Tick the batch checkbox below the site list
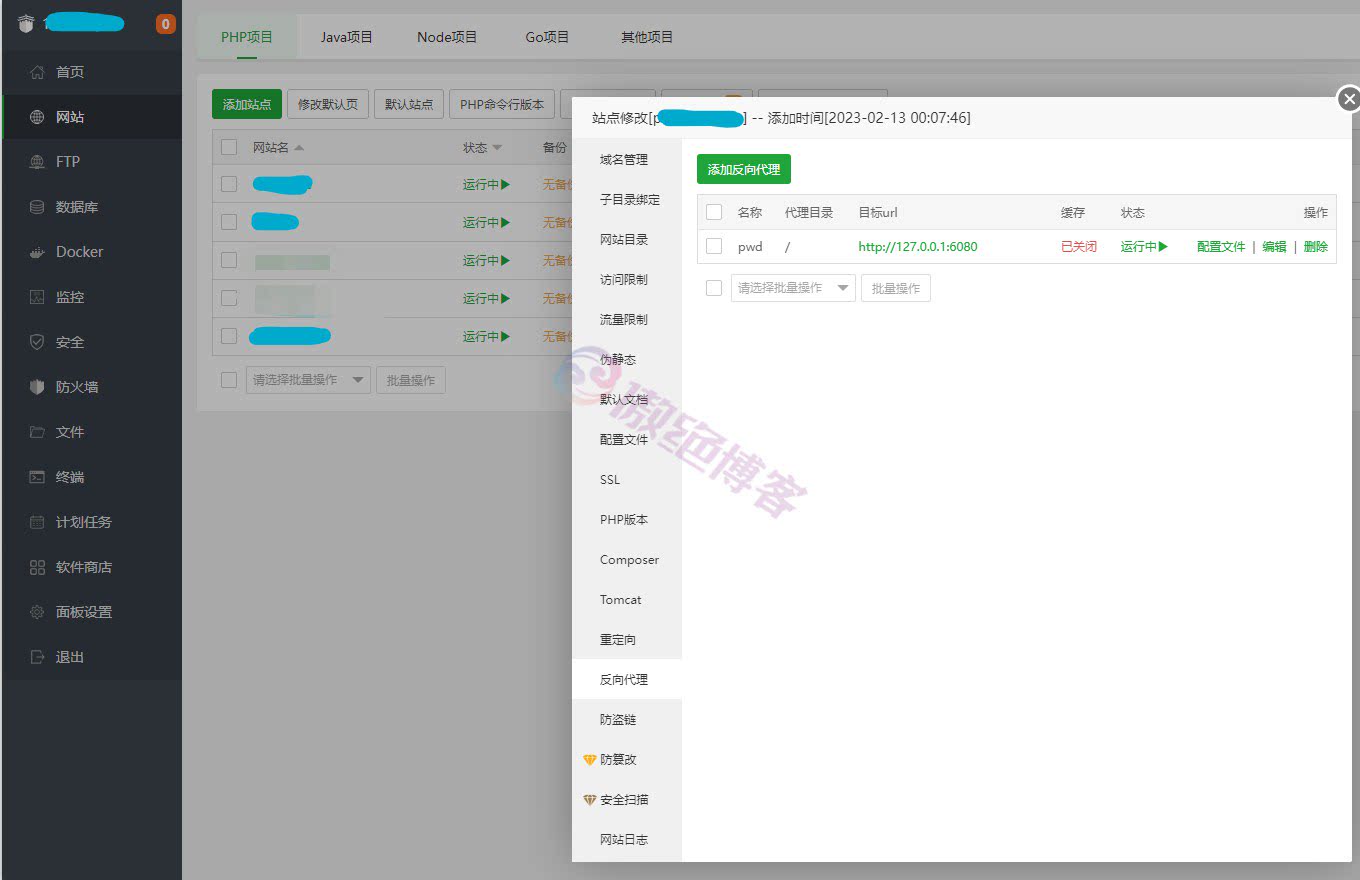 point(229,380)
